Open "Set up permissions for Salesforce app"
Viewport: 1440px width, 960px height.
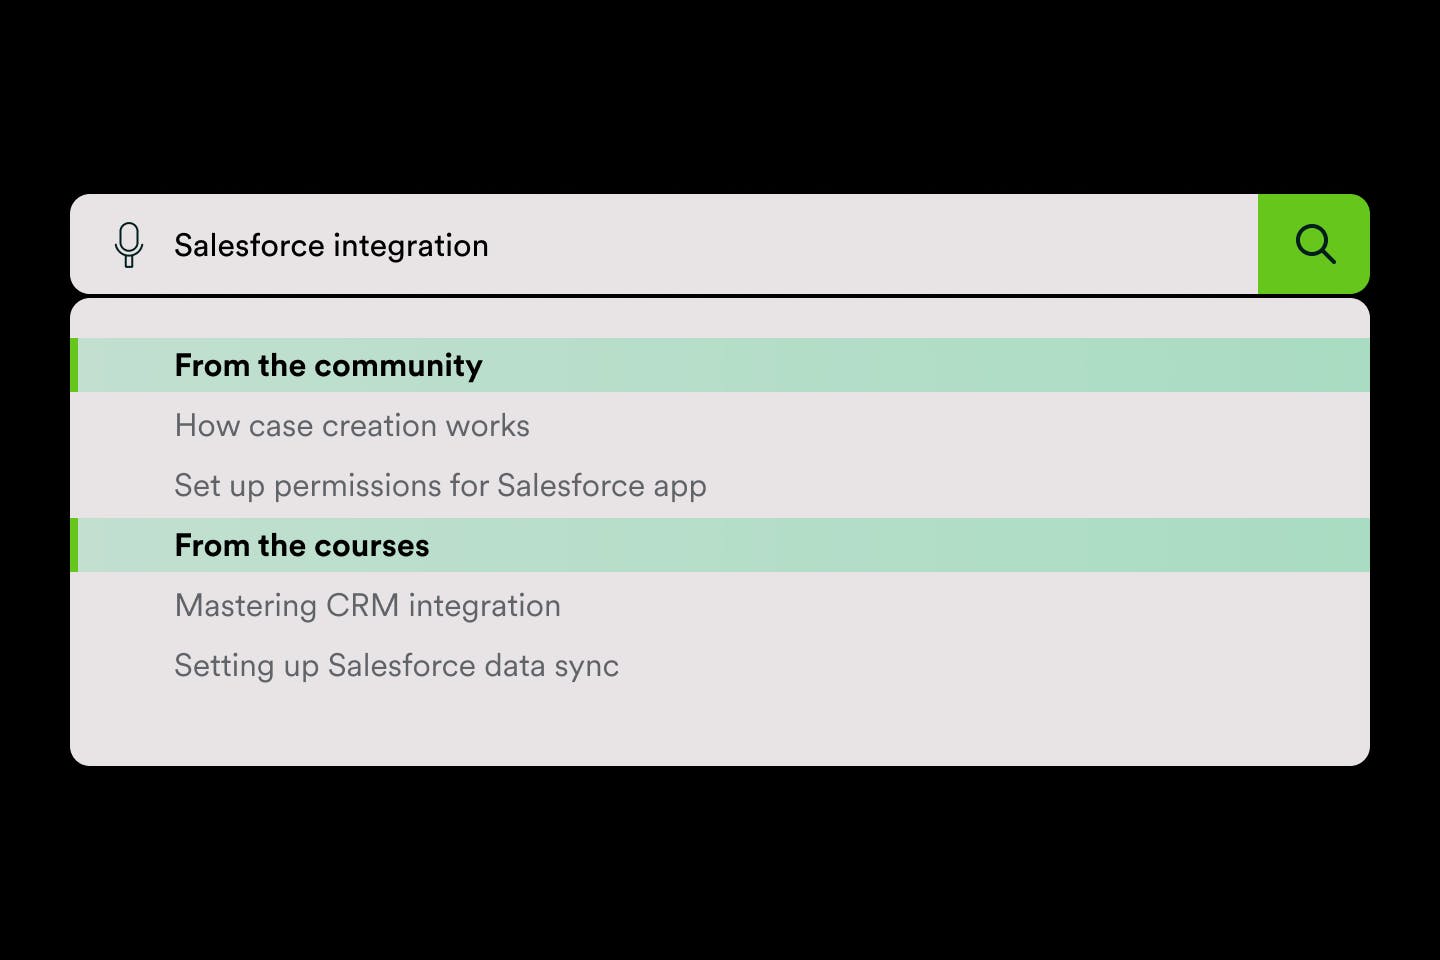[x=440, y=485]
